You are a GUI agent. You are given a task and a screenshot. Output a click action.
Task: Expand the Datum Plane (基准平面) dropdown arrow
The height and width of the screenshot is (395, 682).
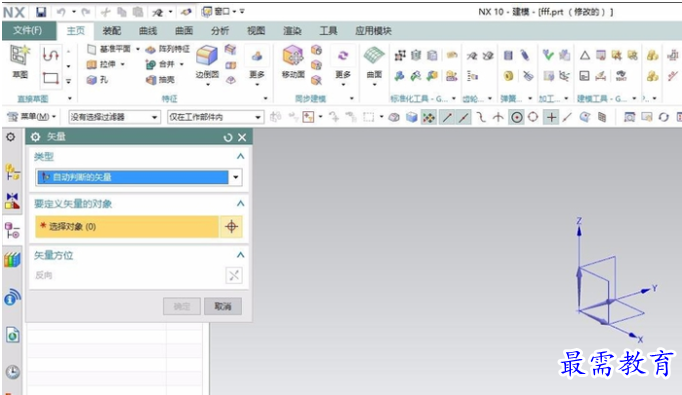tap(138, 49)
